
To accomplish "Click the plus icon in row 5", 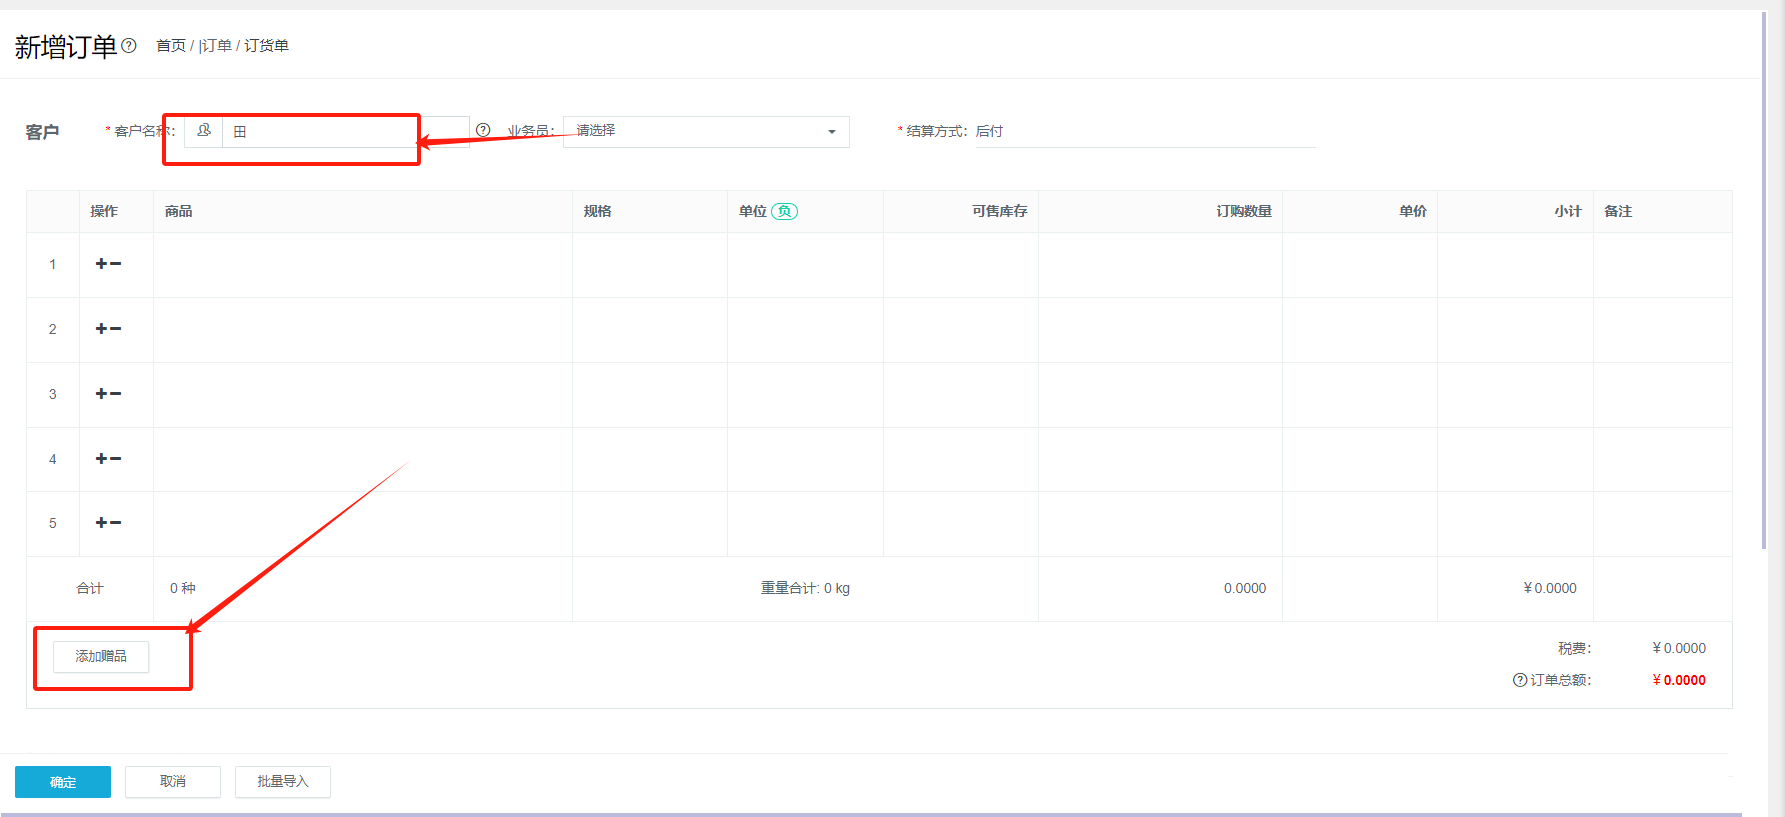I will (x=101, y=523).
